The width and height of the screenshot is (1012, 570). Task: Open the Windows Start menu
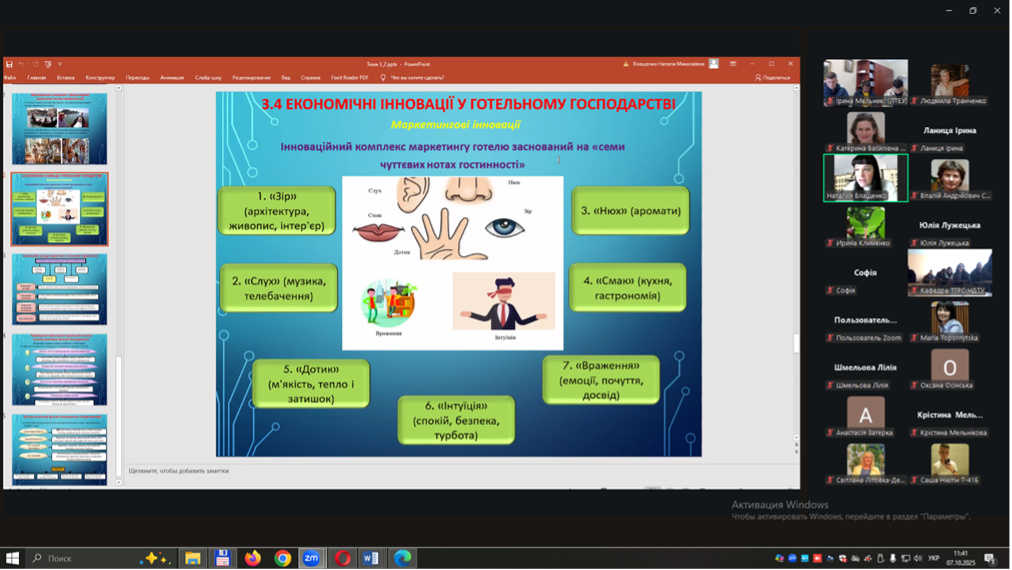pyautogui.click(x=13, y=558)
